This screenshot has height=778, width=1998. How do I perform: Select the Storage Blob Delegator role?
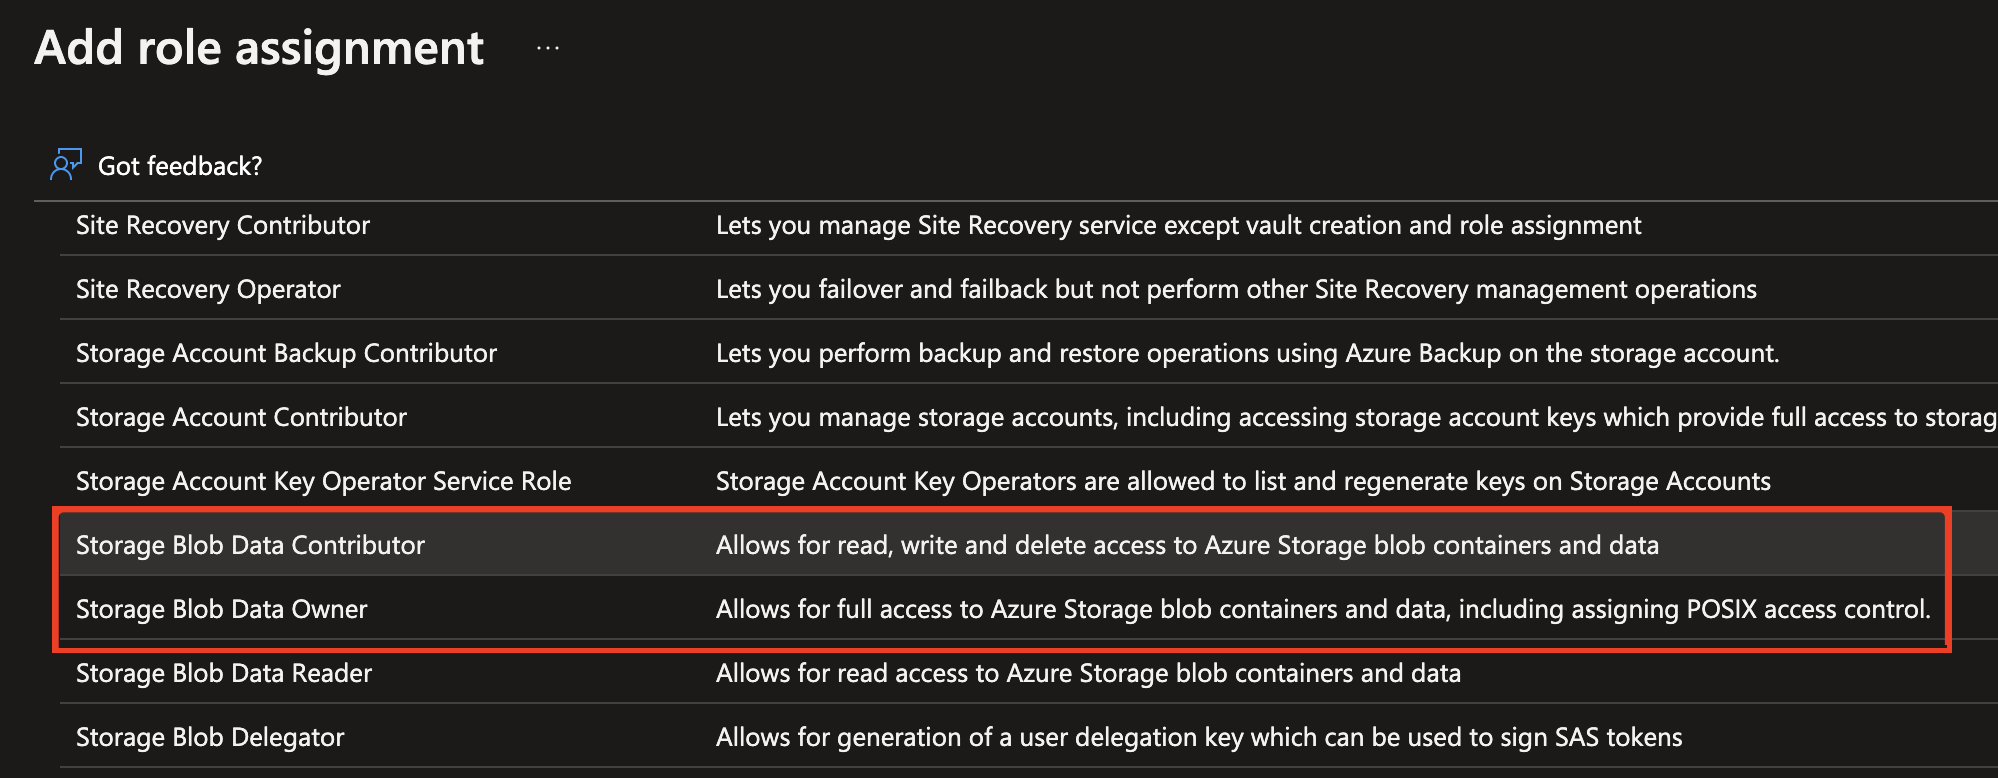tap(209, 737)
